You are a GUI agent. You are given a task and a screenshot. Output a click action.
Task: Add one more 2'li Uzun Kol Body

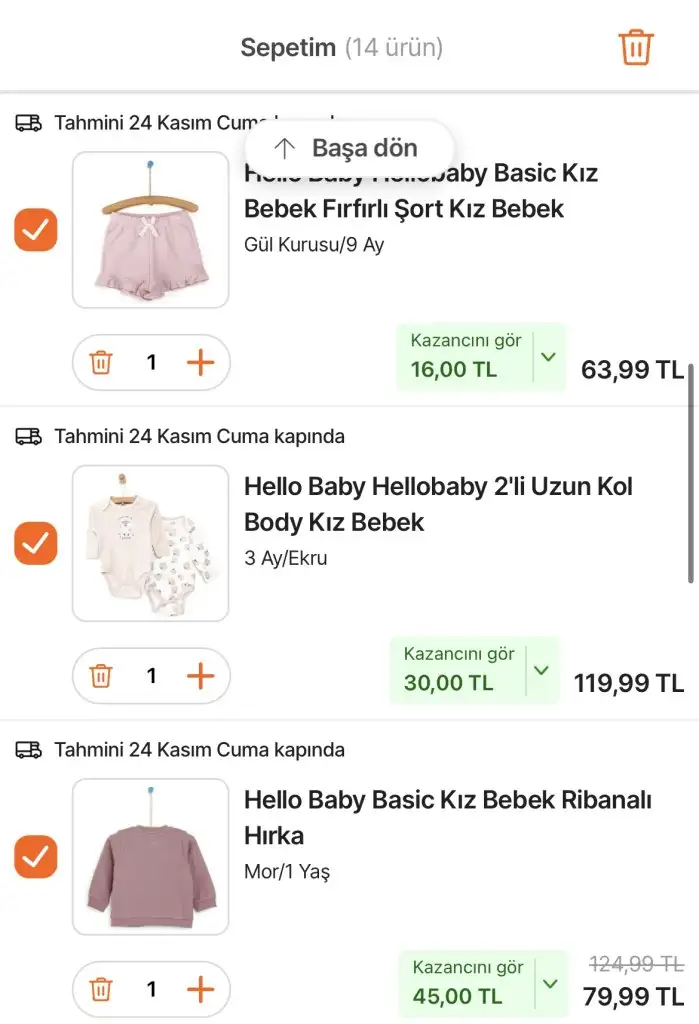tap(201, 676)
